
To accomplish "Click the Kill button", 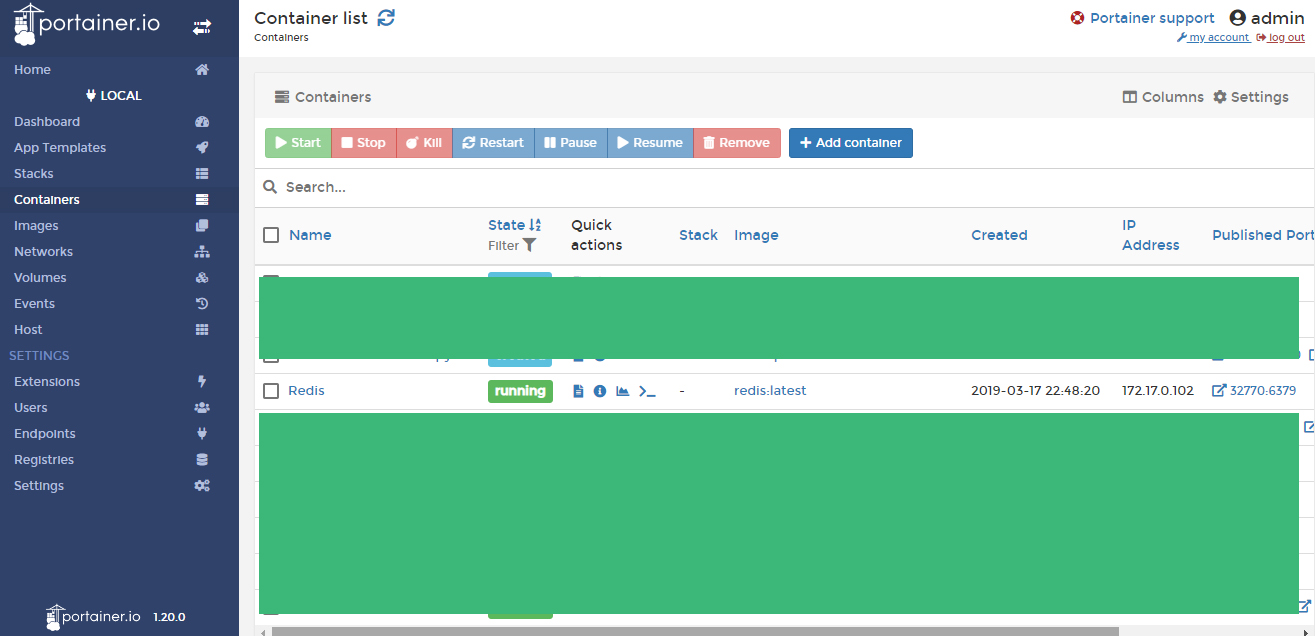I will [424, 143].
